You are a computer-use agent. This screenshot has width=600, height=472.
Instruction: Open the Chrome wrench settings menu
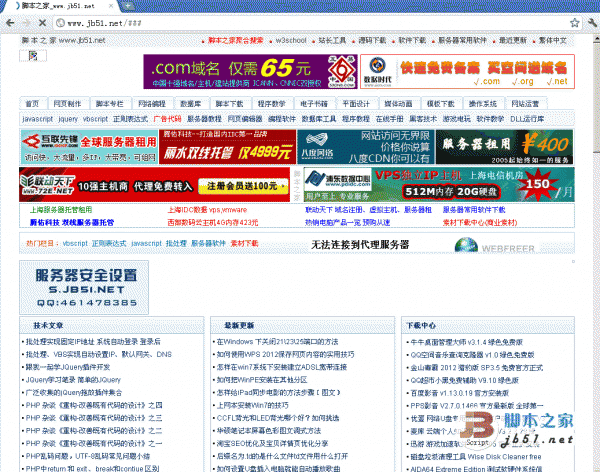point(592,23)
